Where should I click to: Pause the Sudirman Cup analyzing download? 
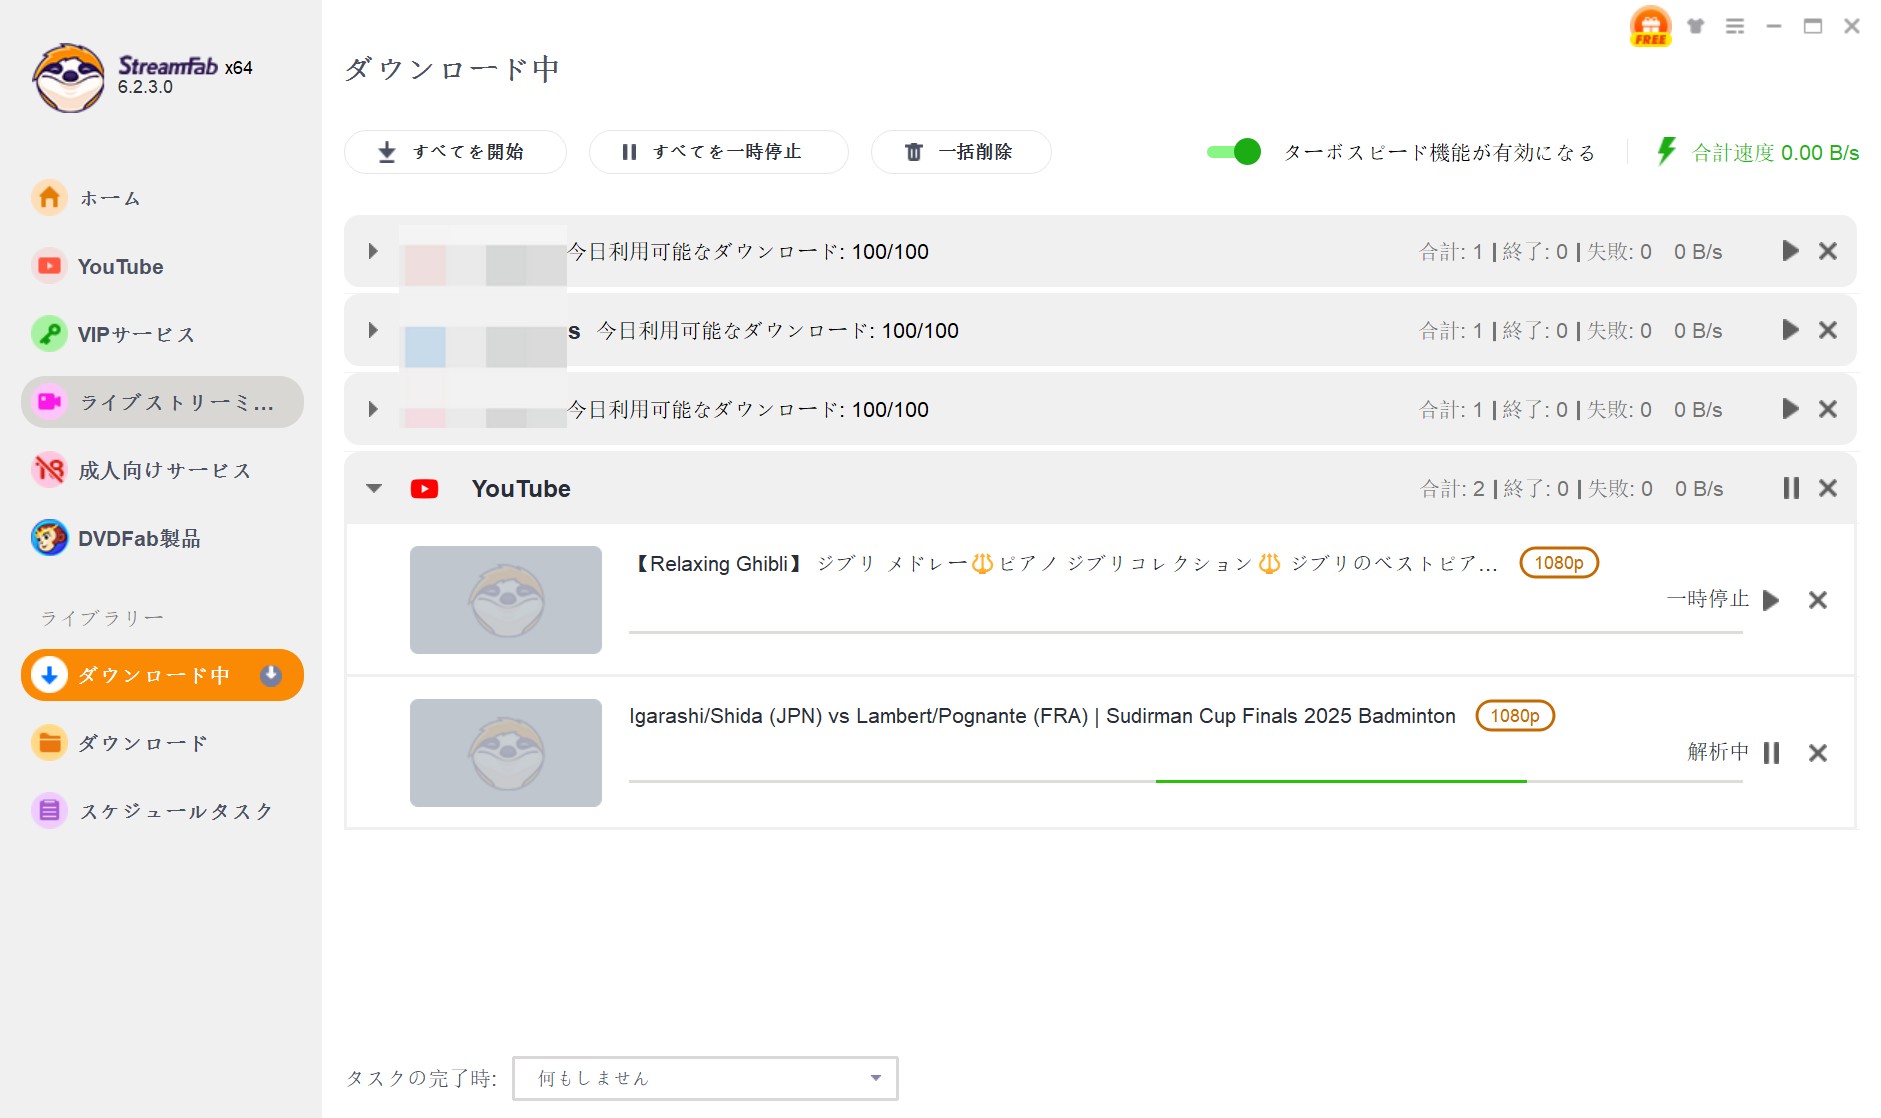point(1772,753)
